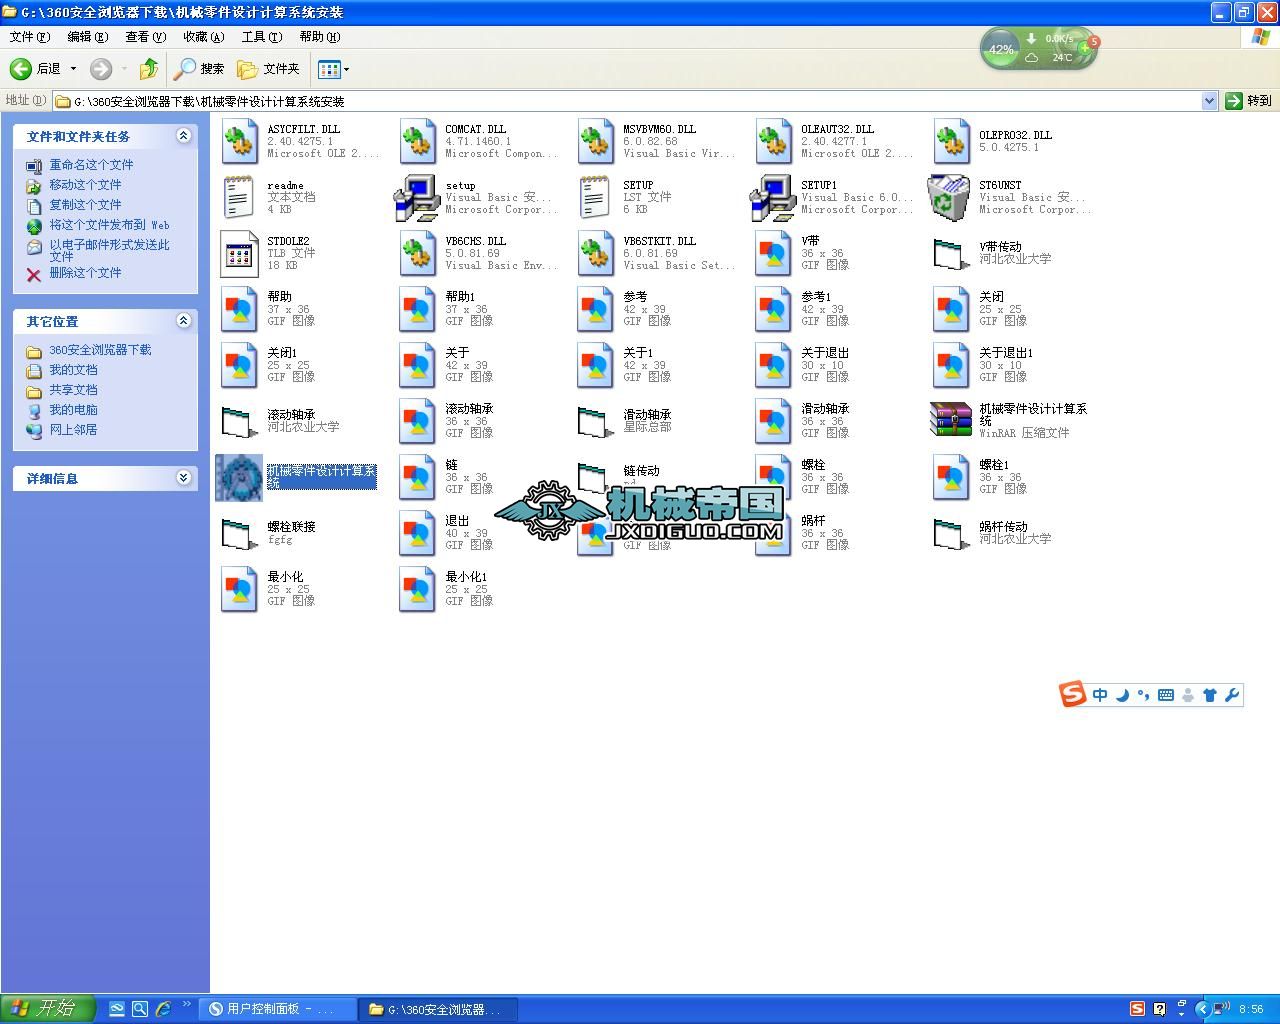The image size is (1280, 1024).
Task: Select the 蜗杆传动 program icon
Action: click(x=951, y=533)
